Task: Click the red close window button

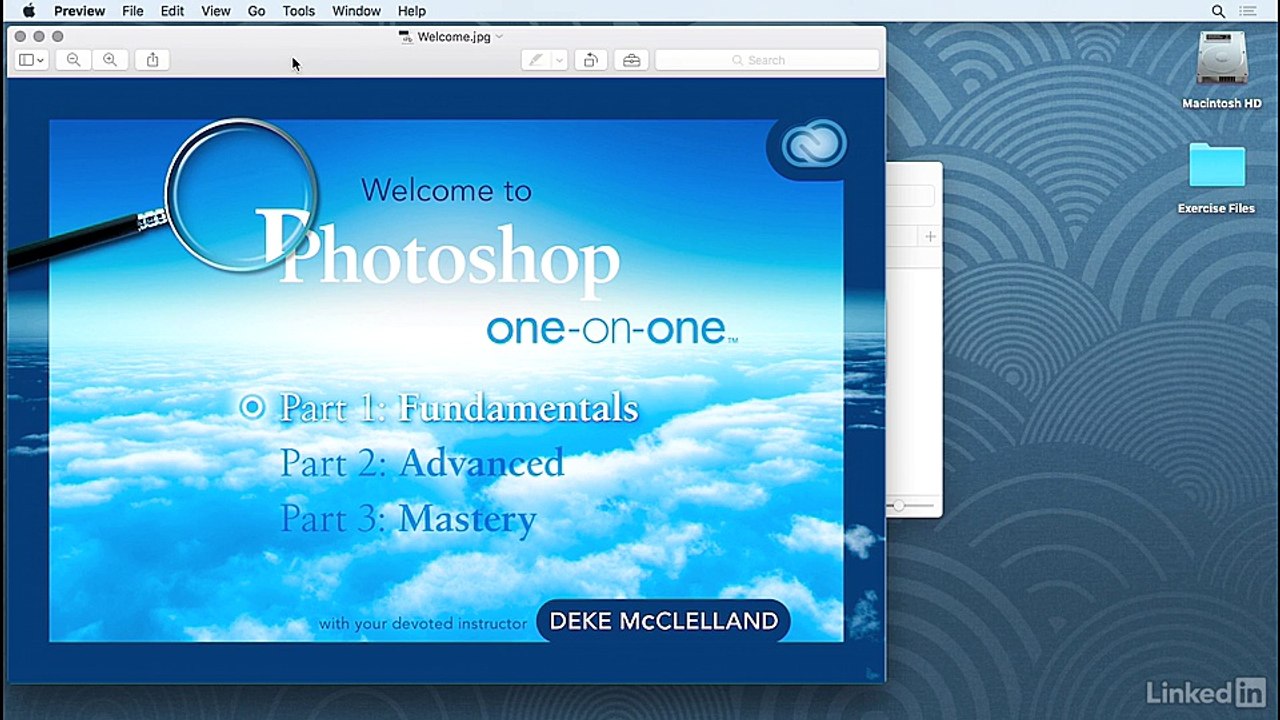Action: [20, 37]
